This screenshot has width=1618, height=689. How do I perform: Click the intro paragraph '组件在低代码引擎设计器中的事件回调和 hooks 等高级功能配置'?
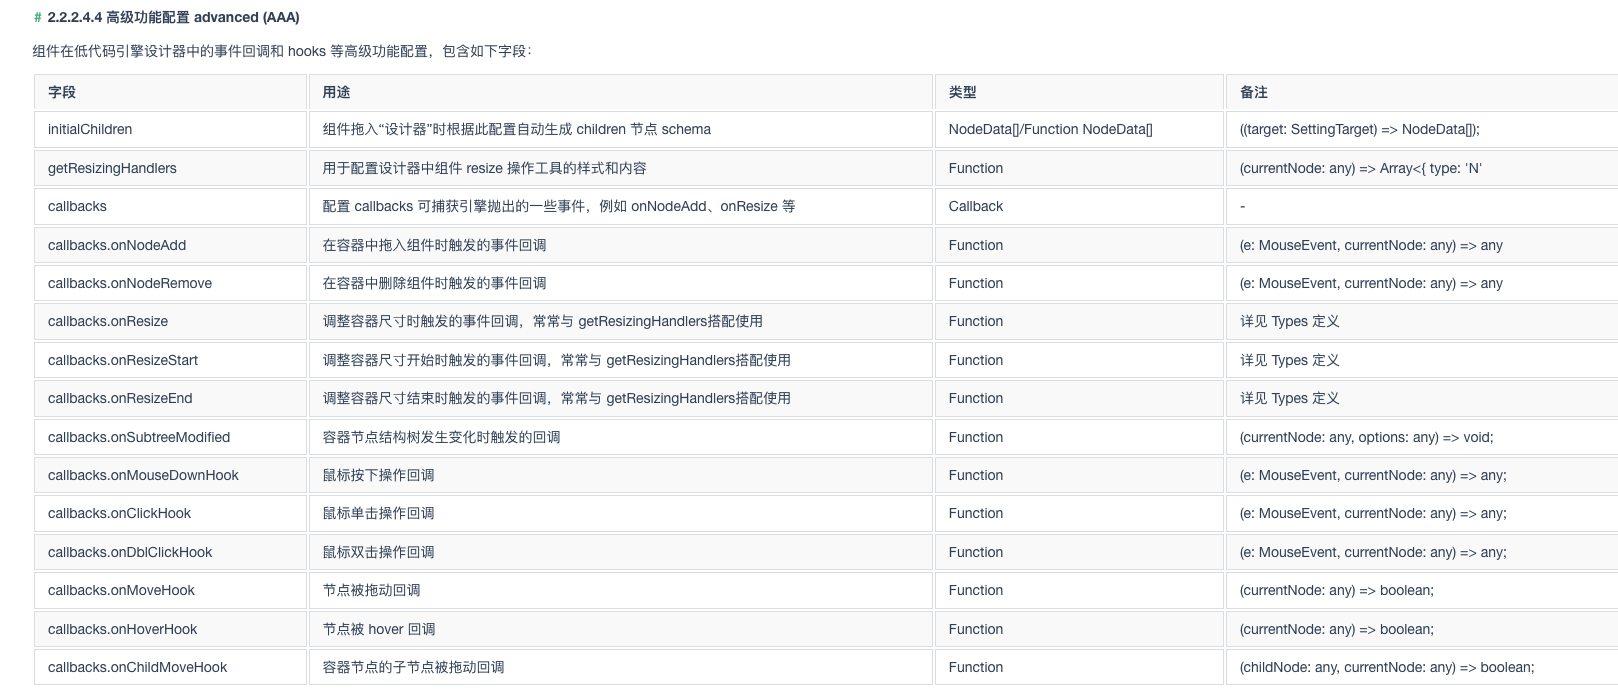pyautogui.click(x=282, y=51)
